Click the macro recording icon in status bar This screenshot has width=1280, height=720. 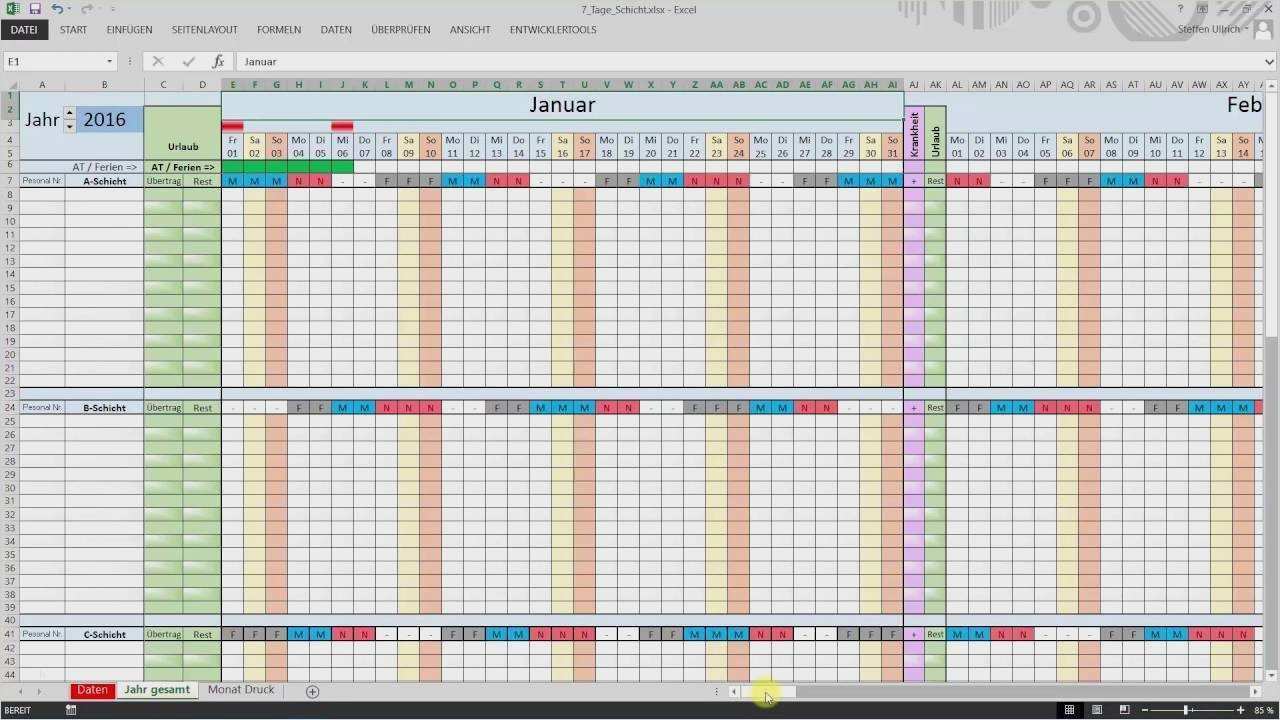[71, 710]
